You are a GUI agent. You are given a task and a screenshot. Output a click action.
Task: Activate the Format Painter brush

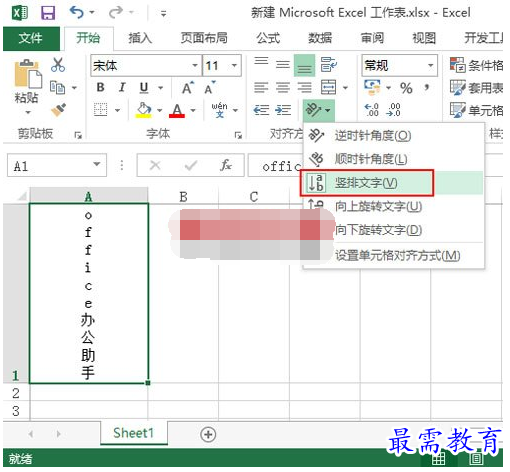58,110
